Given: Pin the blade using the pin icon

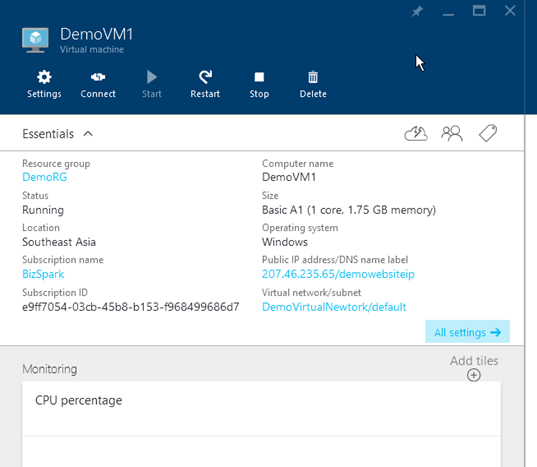Looking at the screenshot, I should coord(417,11).
